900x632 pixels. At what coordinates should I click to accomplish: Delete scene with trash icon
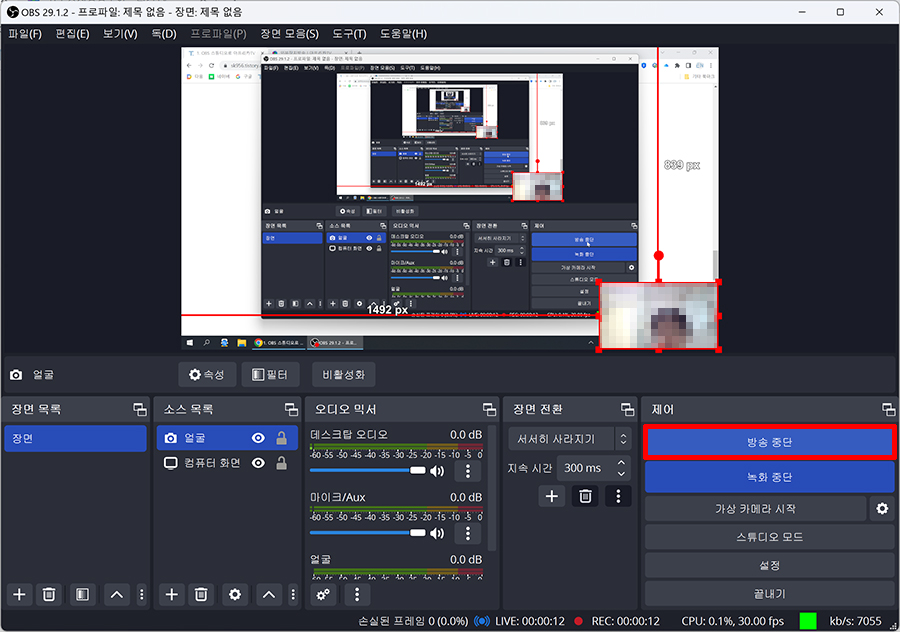click(x=49, y=595)
